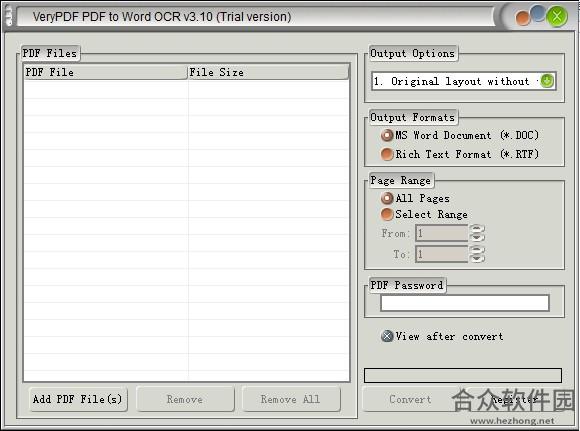Click the Remove All button

[x=291, y=399]
